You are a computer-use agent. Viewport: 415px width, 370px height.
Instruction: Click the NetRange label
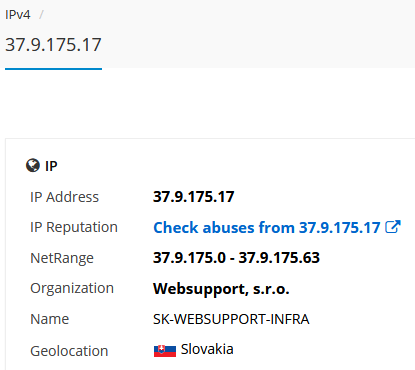tap(62, 258)
